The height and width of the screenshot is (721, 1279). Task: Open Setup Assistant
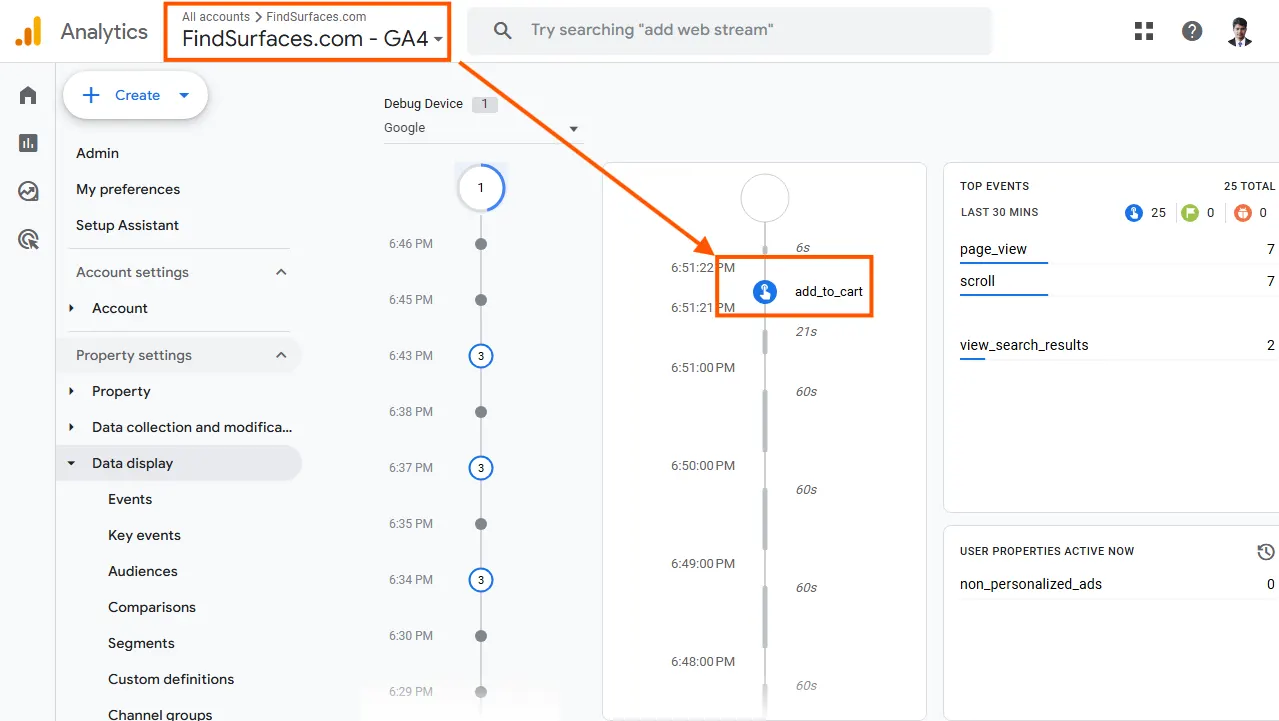(x=127, y=225)
